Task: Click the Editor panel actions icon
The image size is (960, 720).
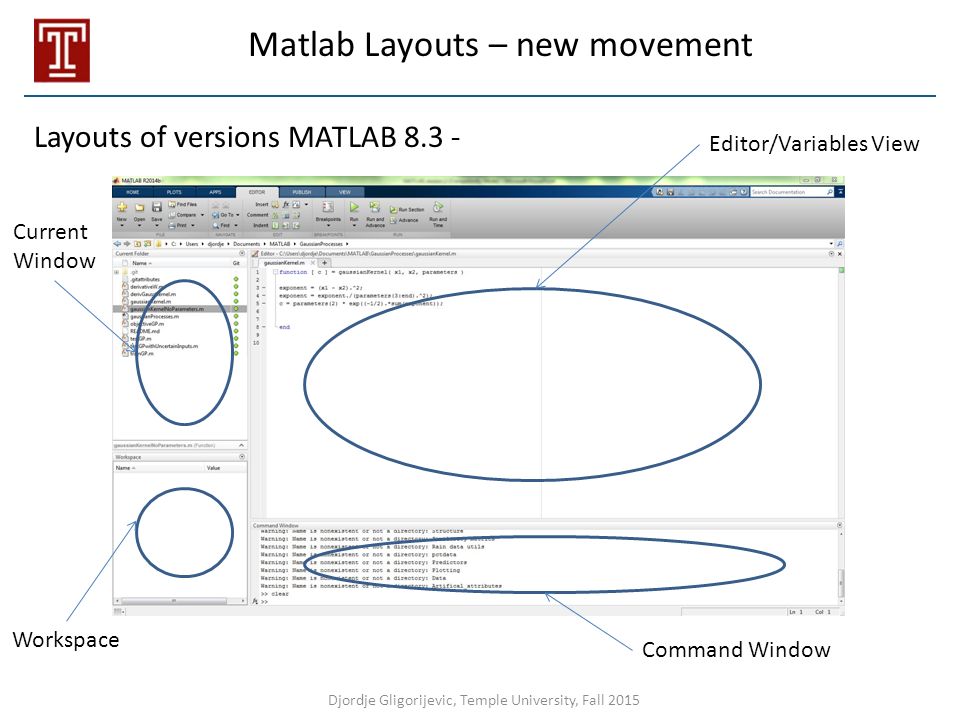Action: click(x=831, y=253)
